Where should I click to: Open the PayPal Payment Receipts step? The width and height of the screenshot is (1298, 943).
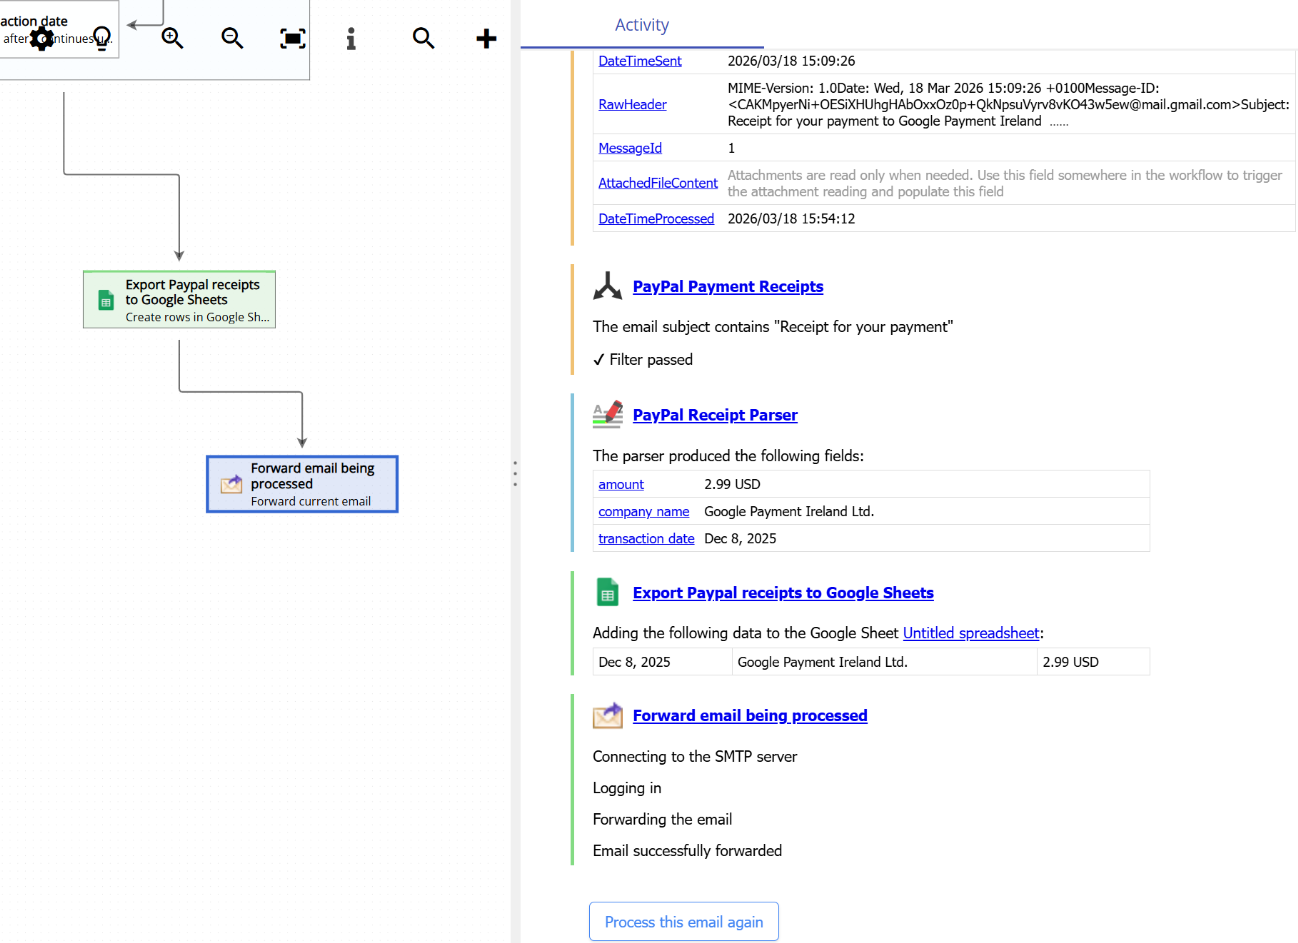727,286
